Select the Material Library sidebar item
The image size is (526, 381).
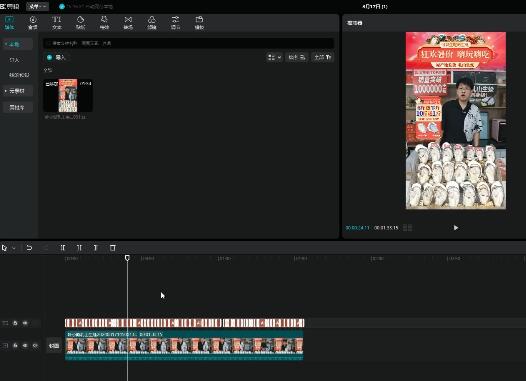pyautogui.click(x=17, y=107)
